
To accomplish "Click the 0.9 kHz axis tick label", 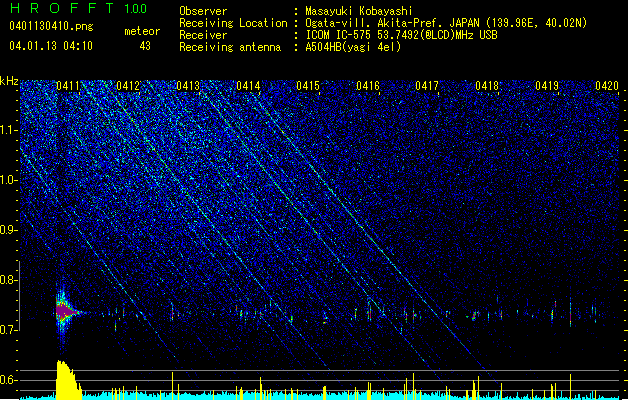I will [9, 230].
